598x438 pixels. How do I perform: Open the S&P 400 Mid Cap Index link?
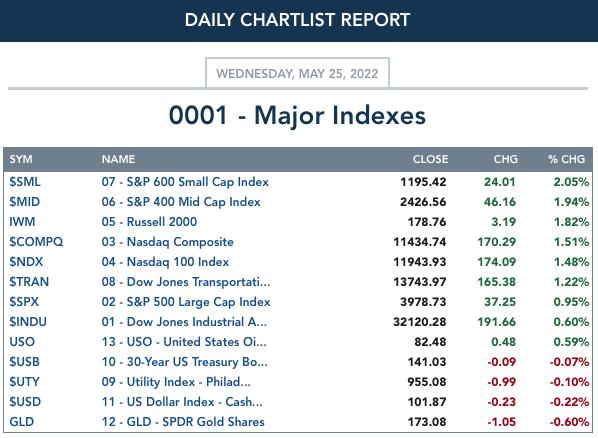(x=181, y=202)
